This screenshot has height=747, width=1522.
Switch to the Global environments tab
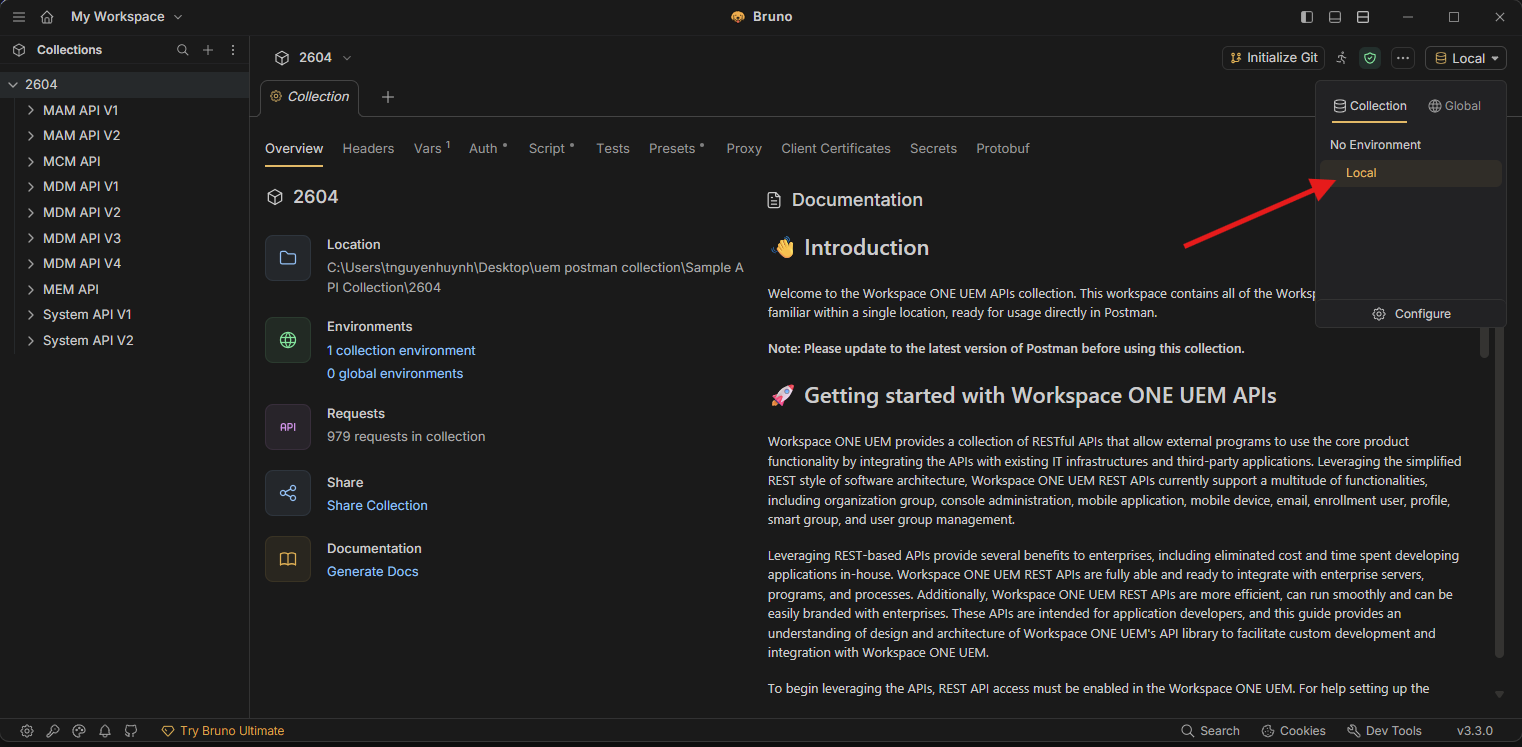[x=1454, y=106]
